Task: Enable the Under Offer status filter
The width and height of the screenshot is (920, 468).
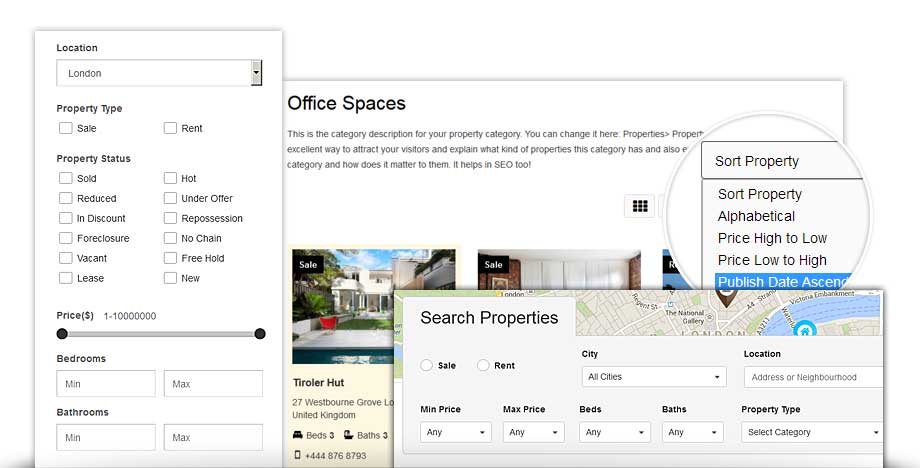Action: (x=170, y=198)
